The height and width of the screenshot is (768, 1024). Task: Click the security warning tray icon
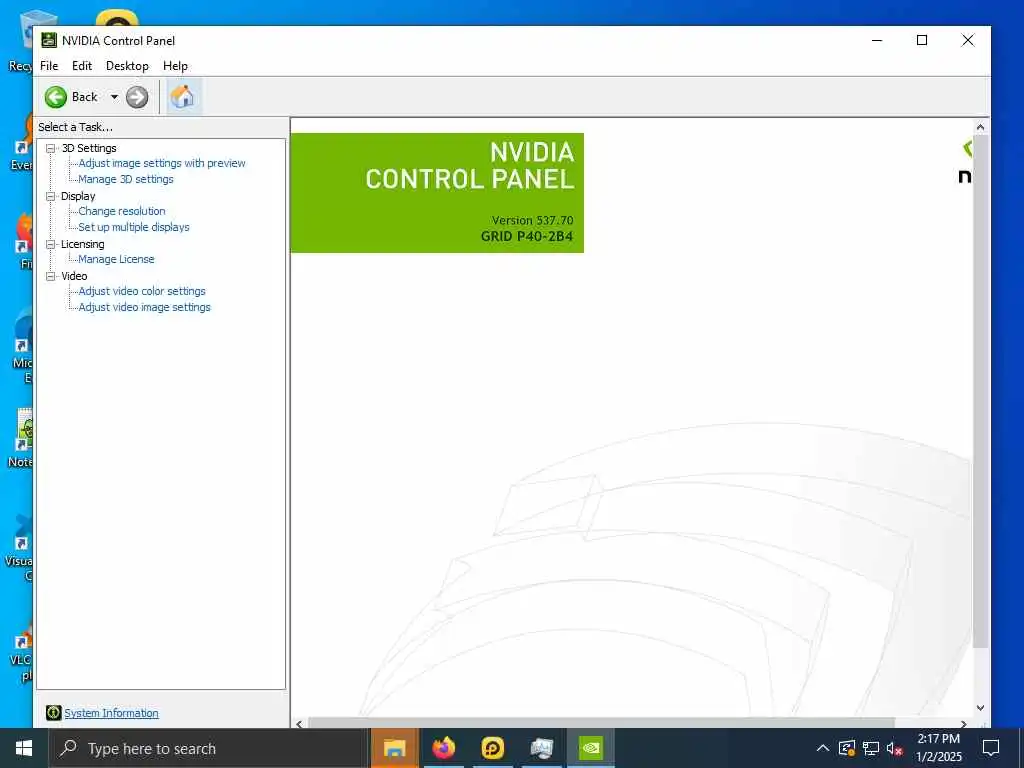847,748
